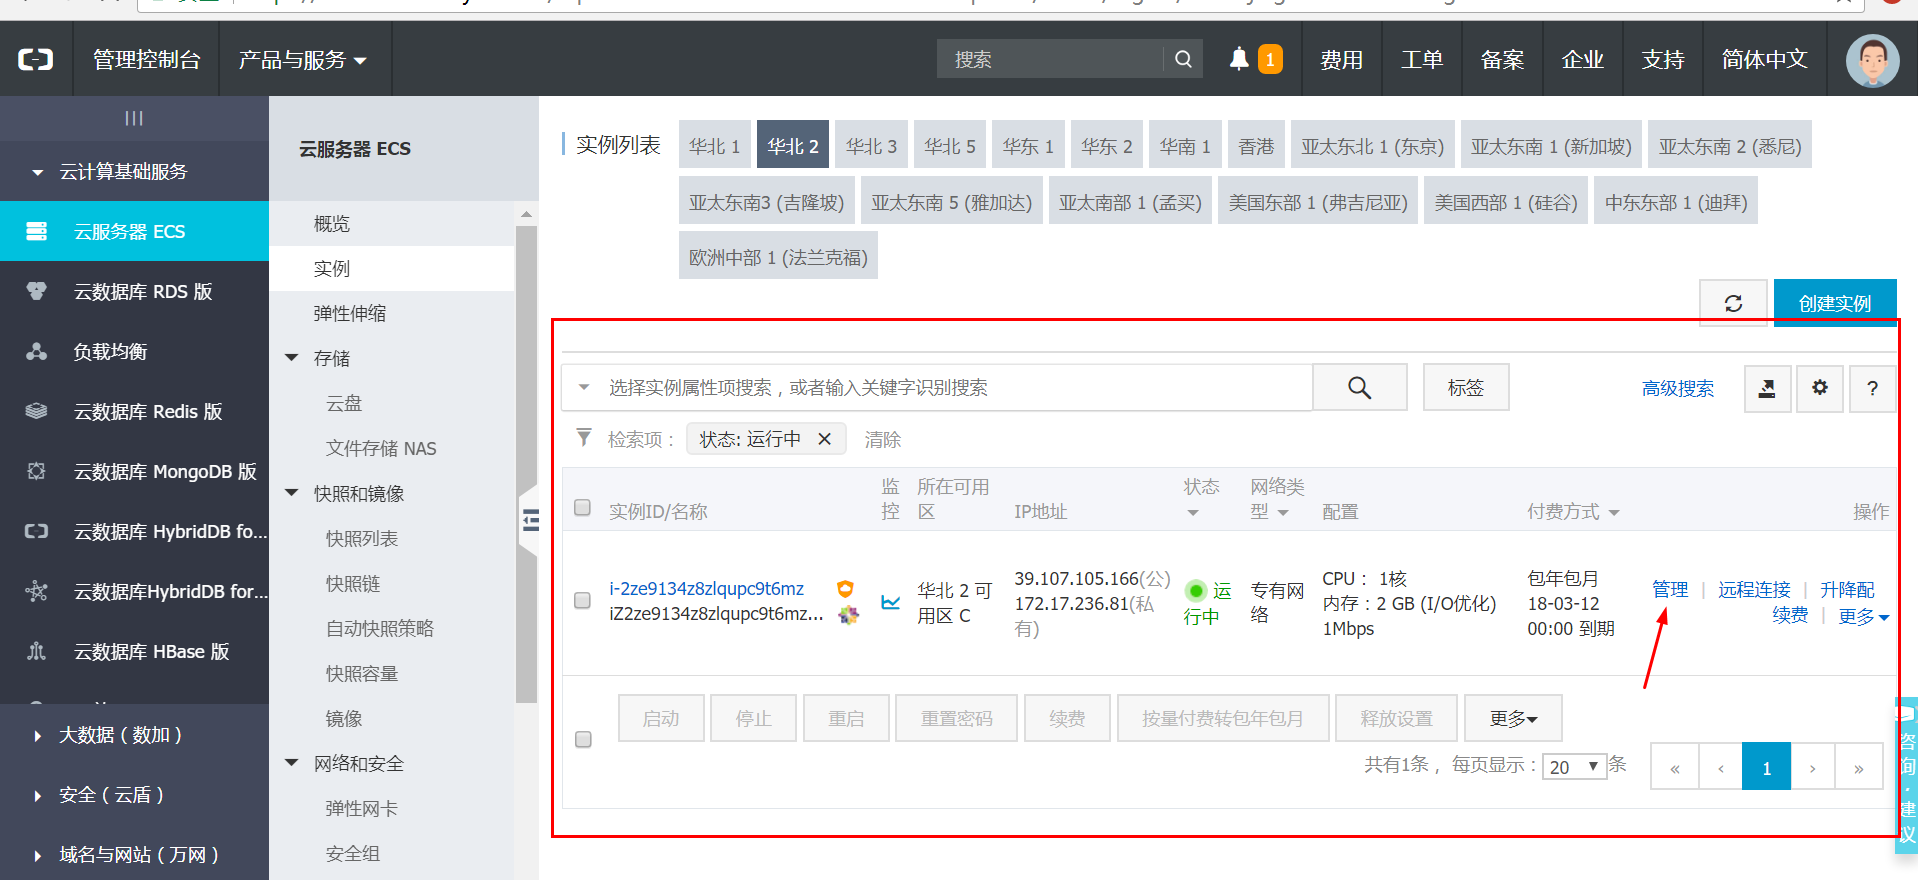Viewport: 1918px width, 880px height.
Task: Click the filter funnel icon
Action: [584, 438]
